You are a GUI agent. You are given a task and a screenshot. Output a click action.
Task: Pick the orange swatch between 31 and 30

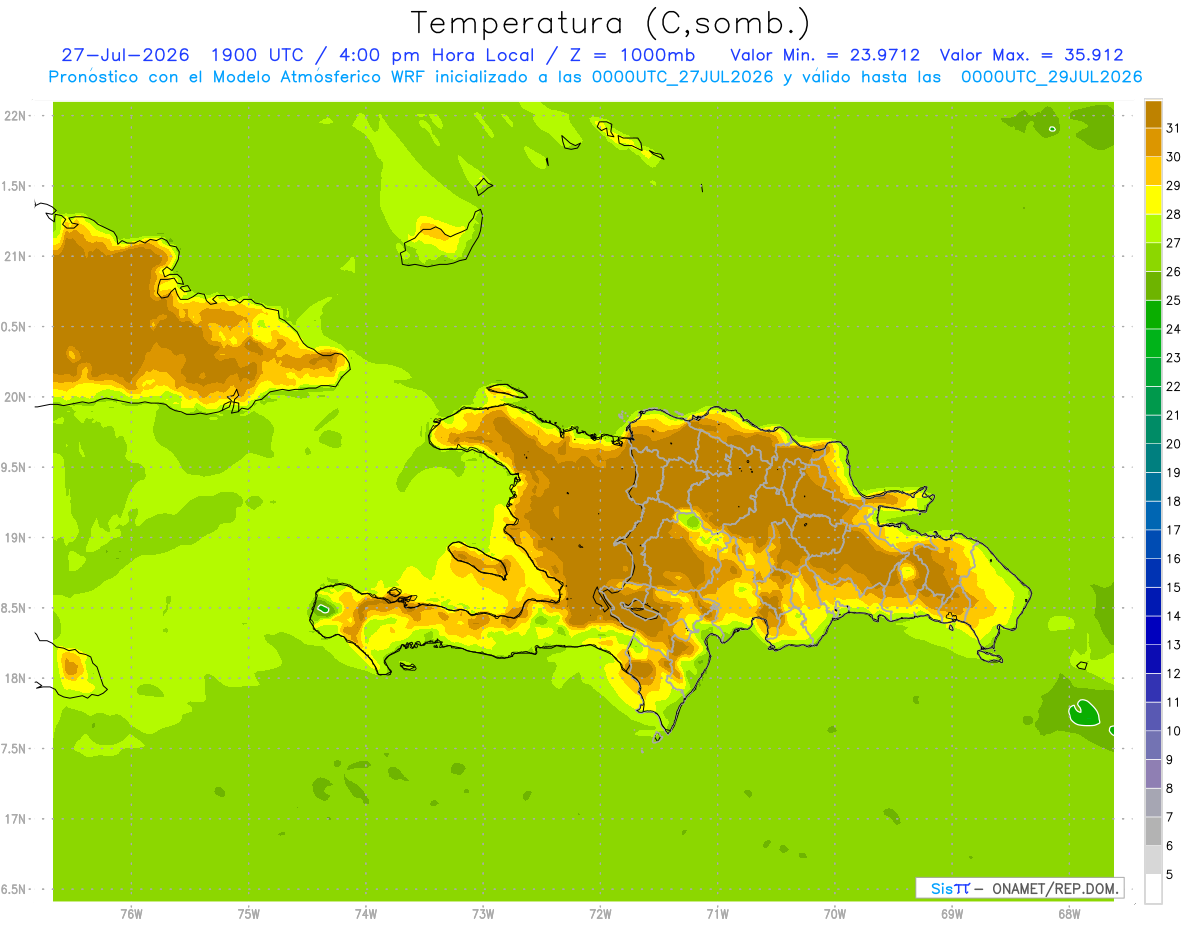coord(1153,142)
